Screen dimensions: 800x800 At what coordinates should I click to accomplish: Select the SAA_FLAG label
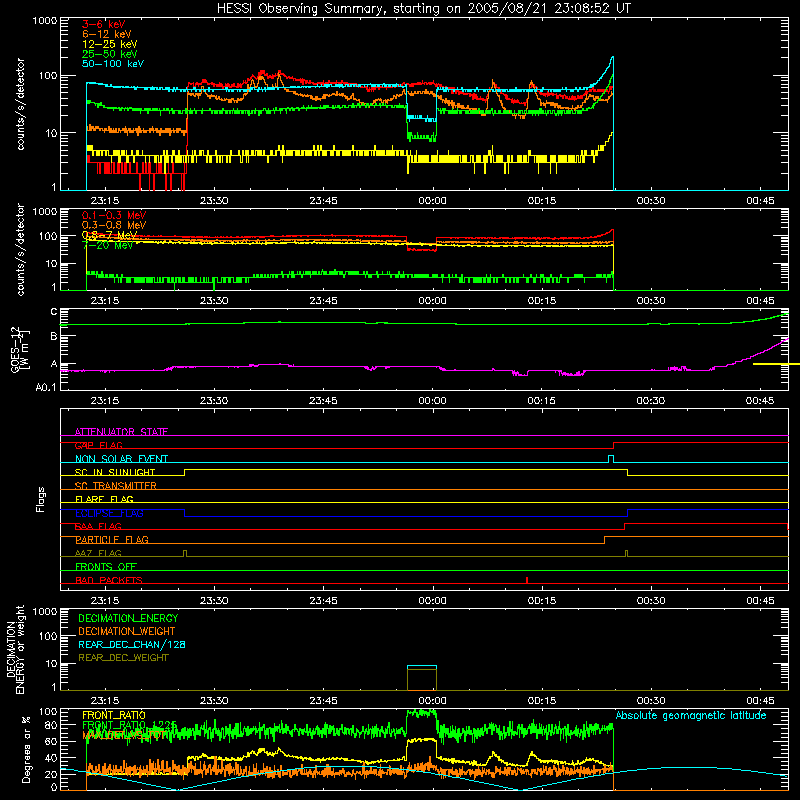pos(98,526)
